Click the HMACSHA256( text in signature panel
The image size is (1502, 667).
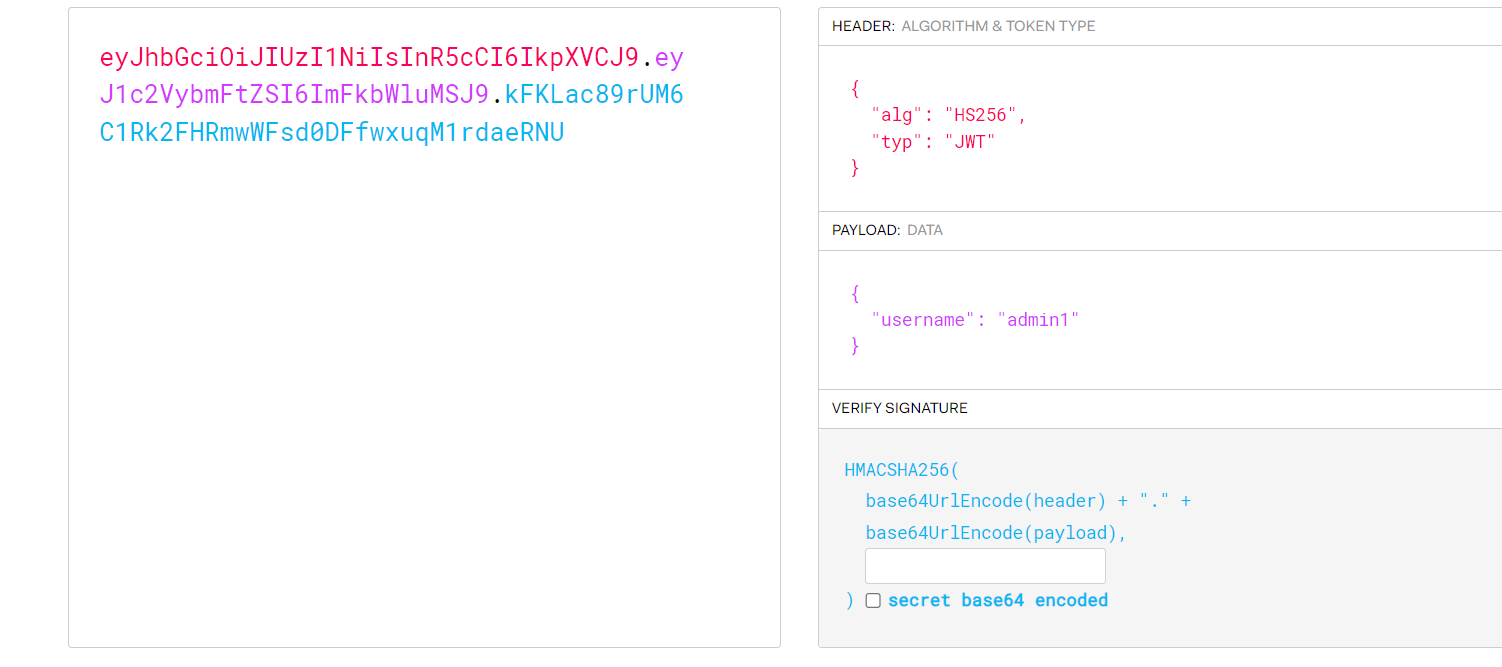901,470
